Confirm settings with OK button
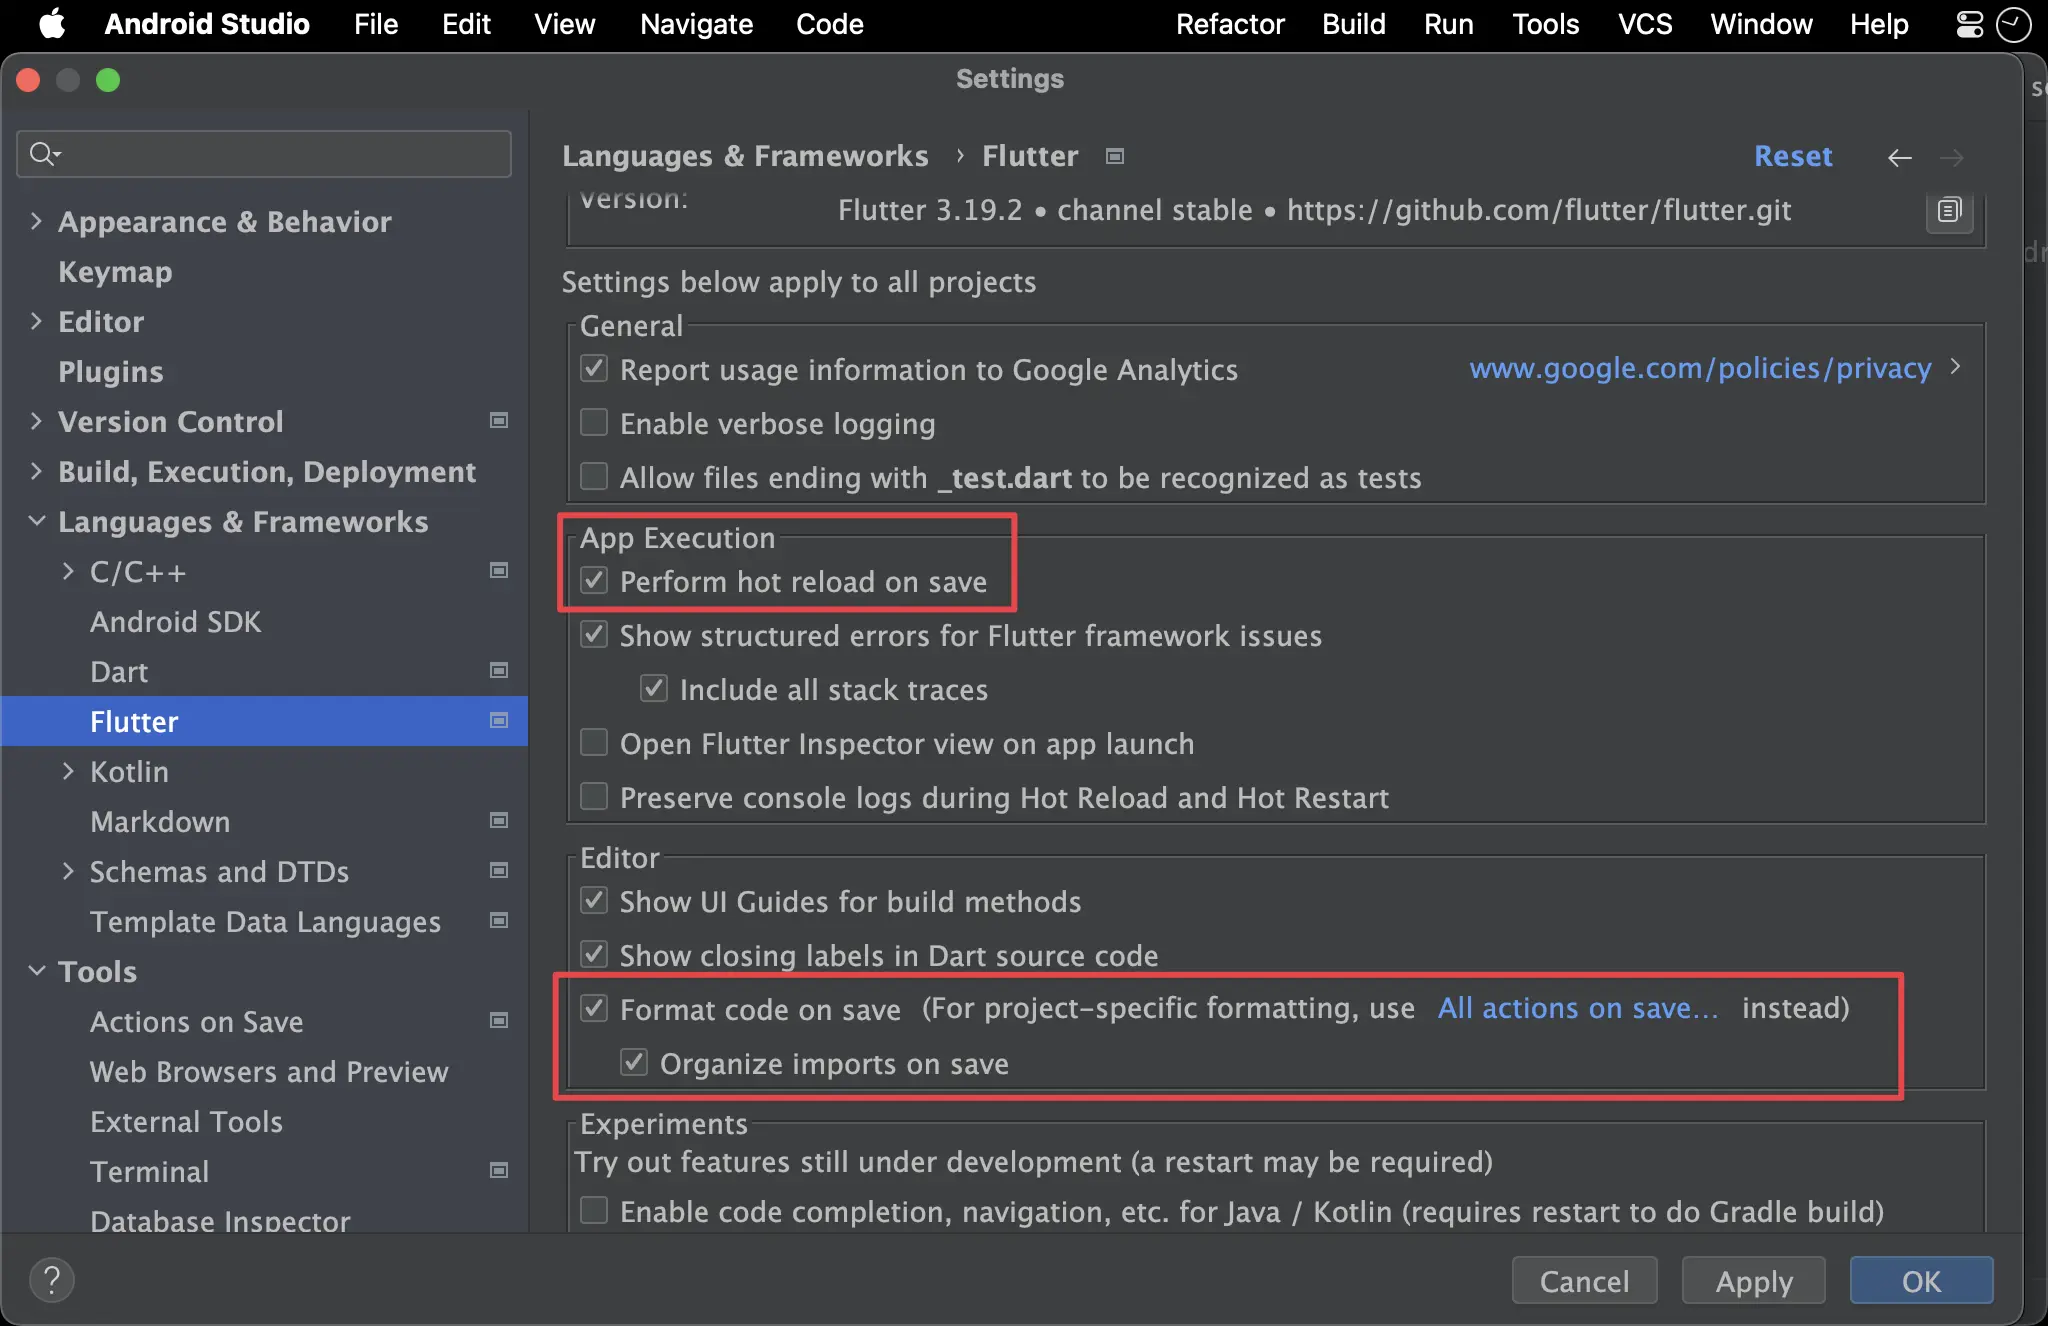 [1921, 1281]
